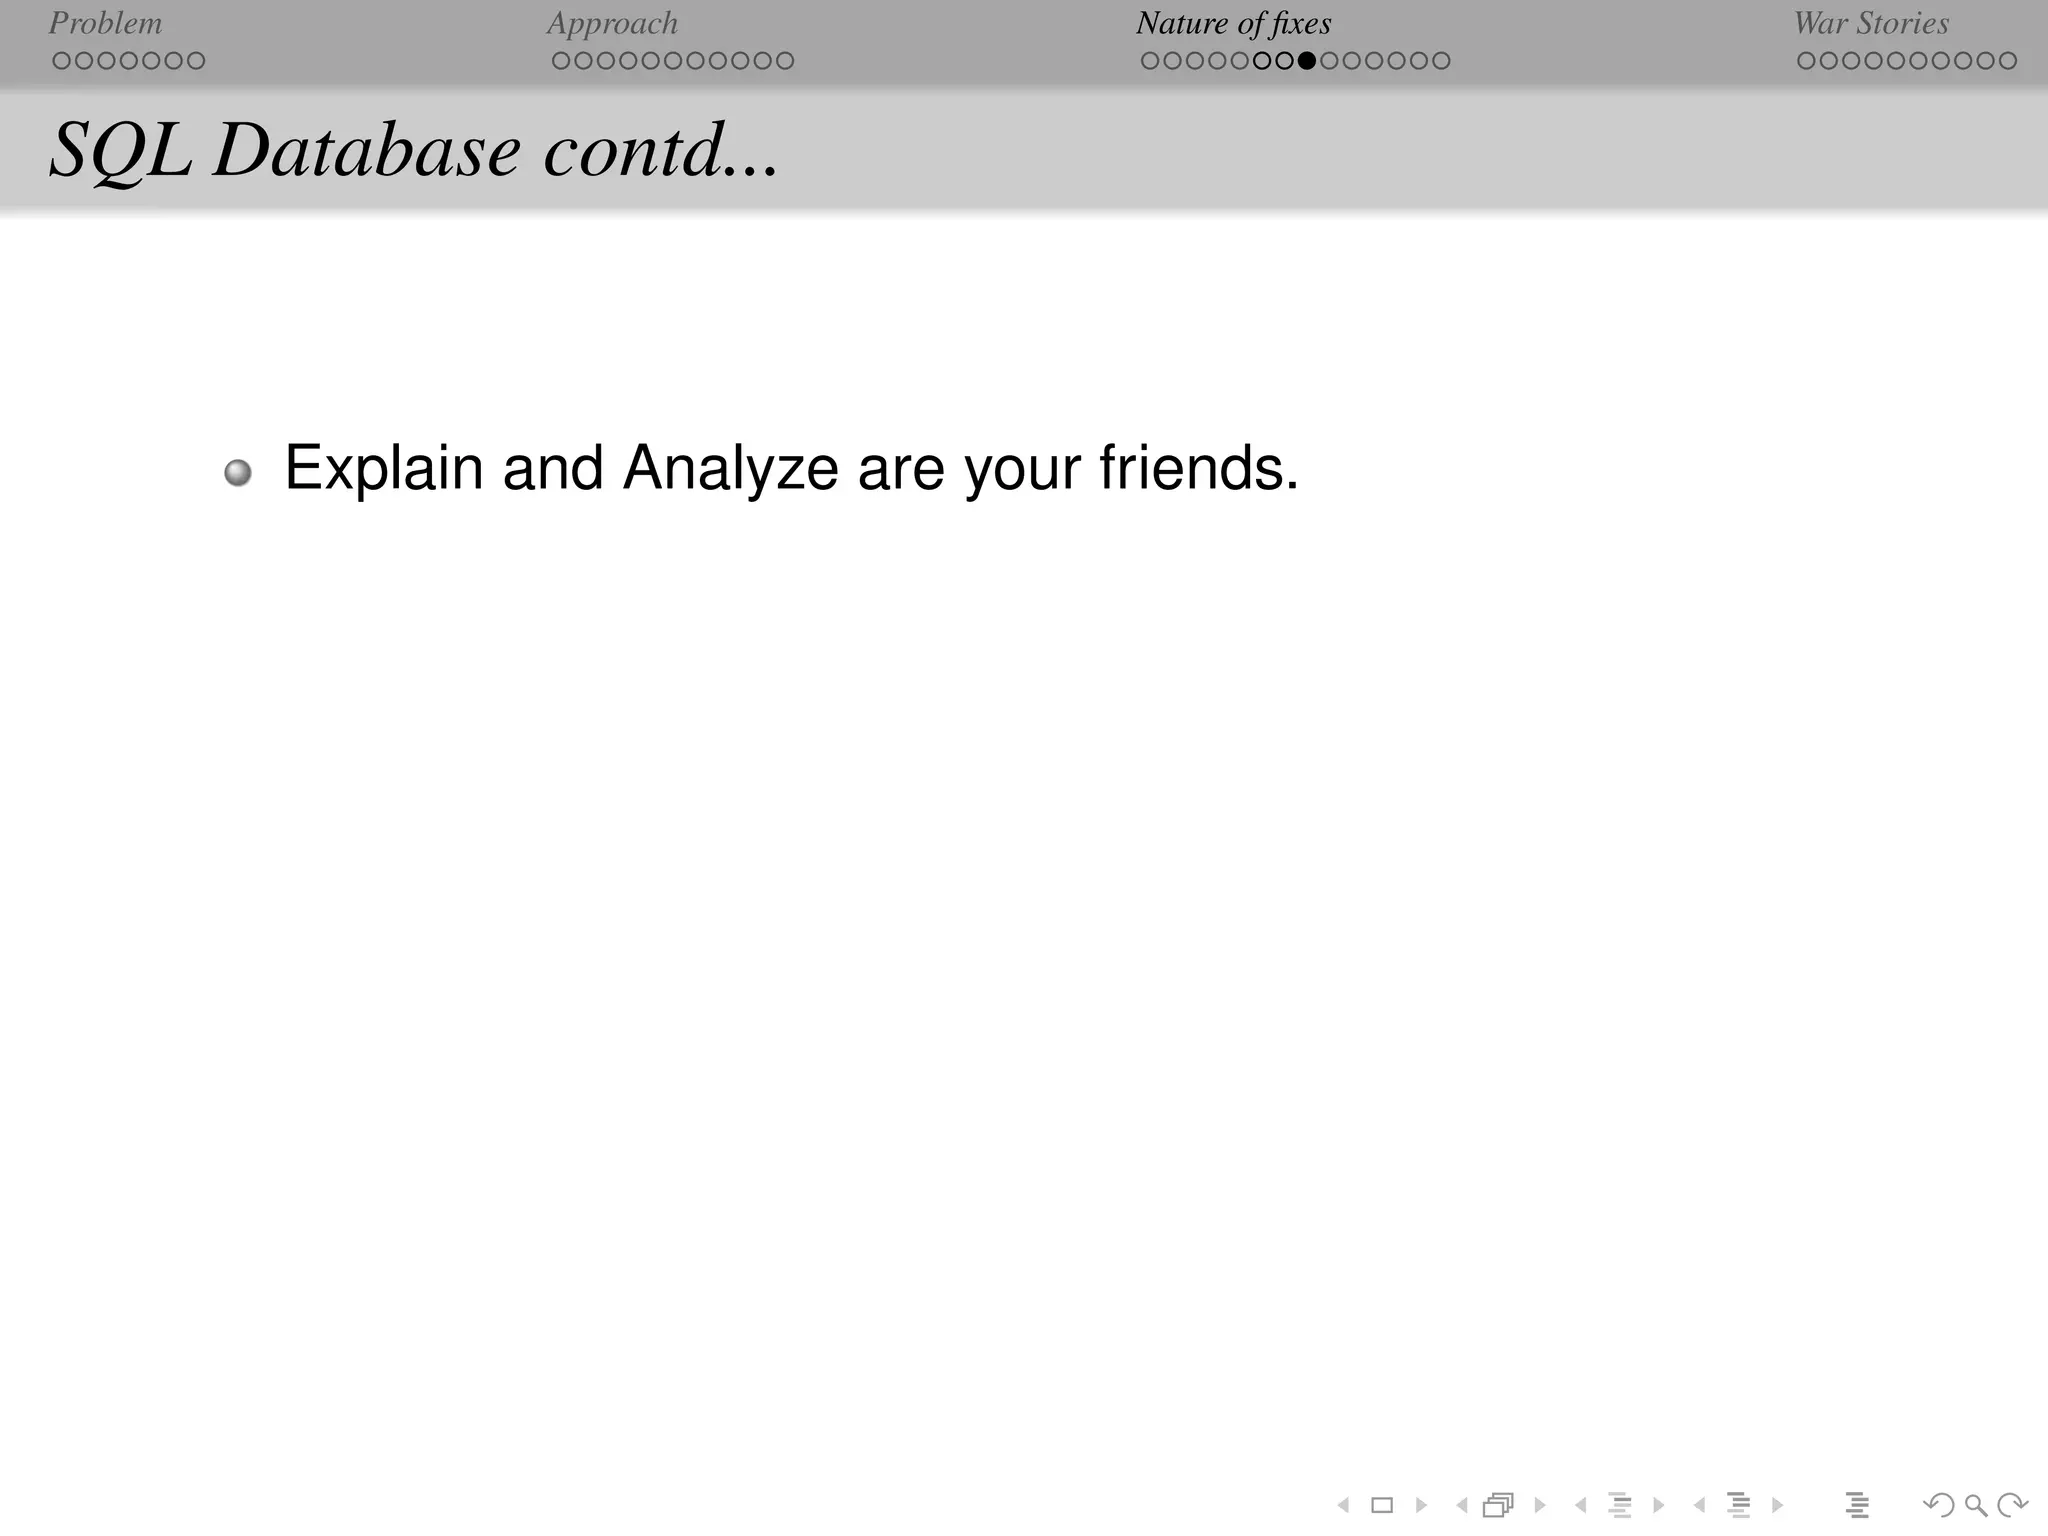Screen dimensions: 2048x1536
Task: Select first dot under War Stories
Action: coord(1806,61)
